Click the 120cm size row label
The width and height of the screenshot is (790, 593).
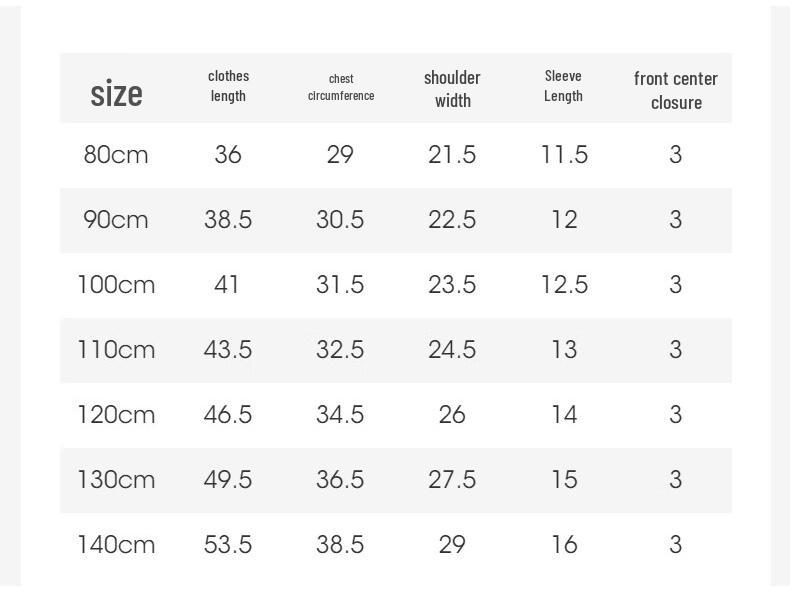[116, 415]
